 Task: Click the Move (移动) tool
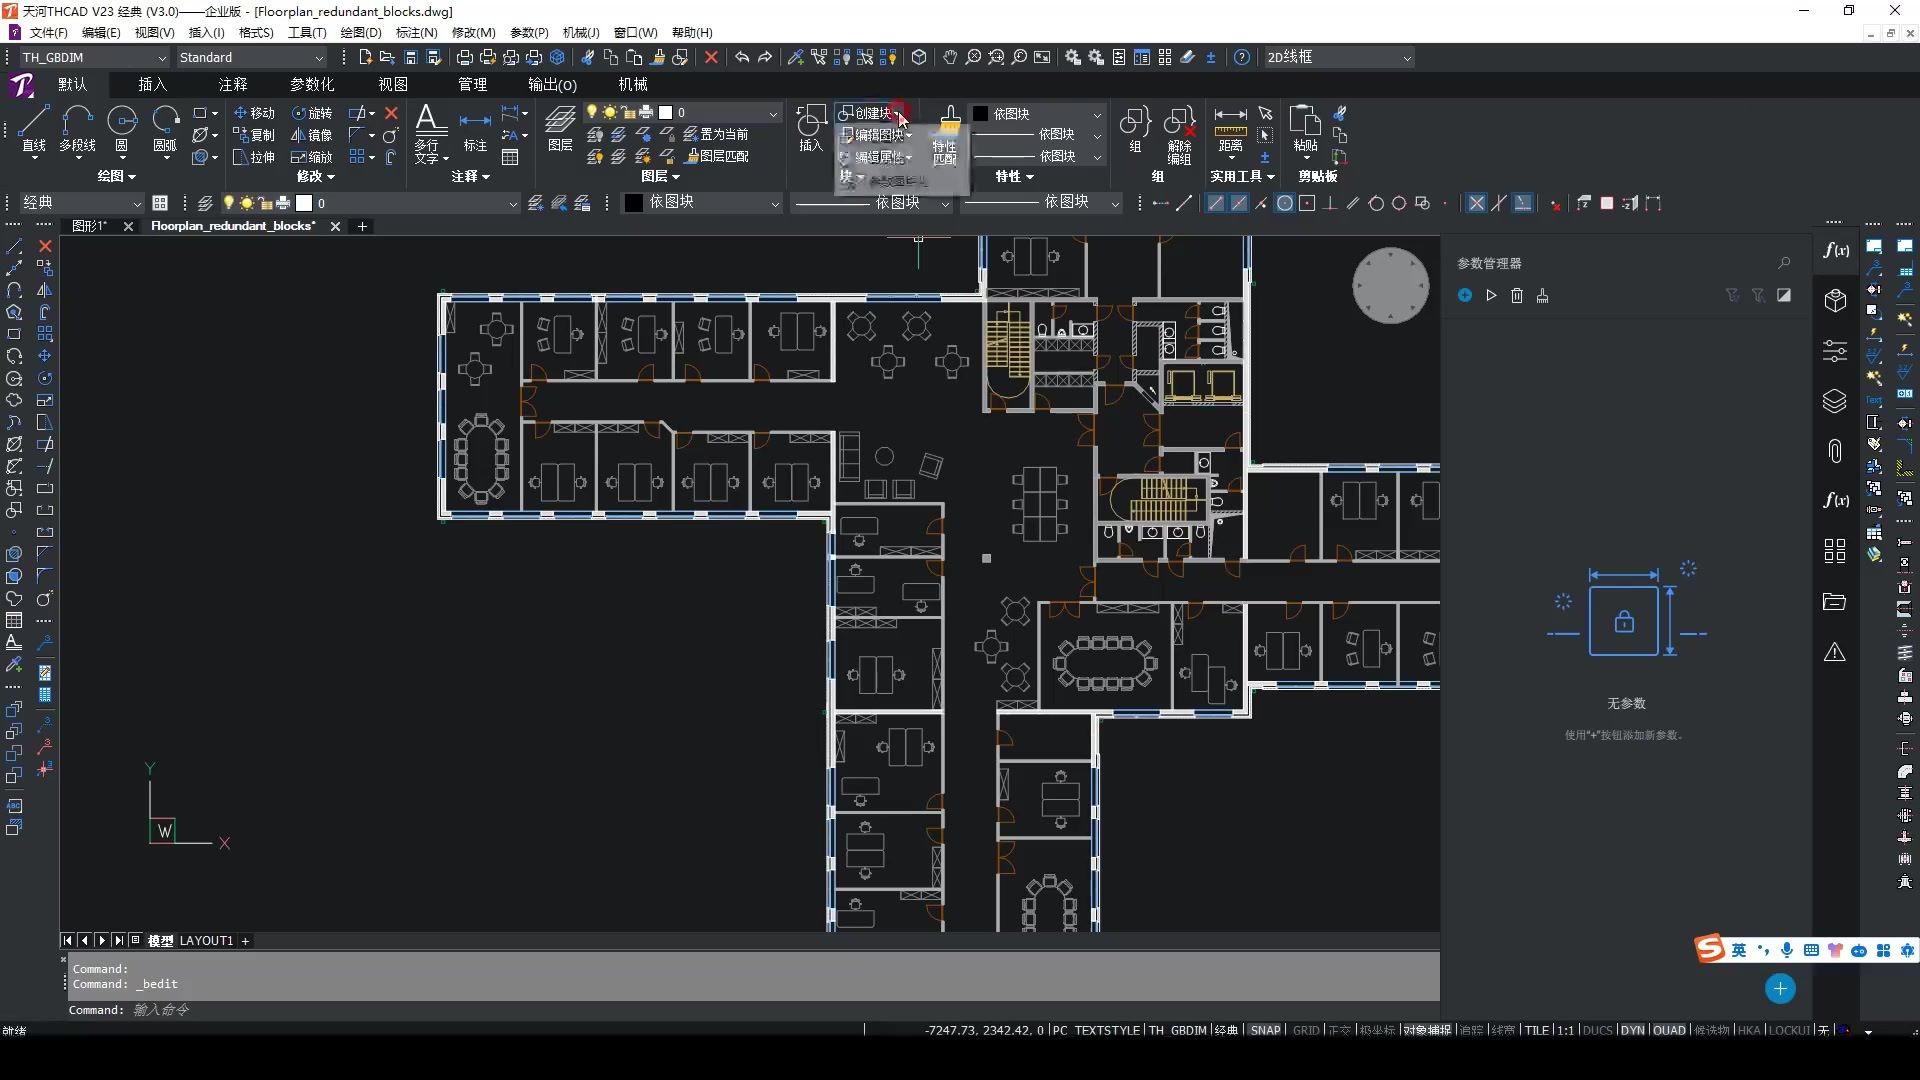pos(254,113)
